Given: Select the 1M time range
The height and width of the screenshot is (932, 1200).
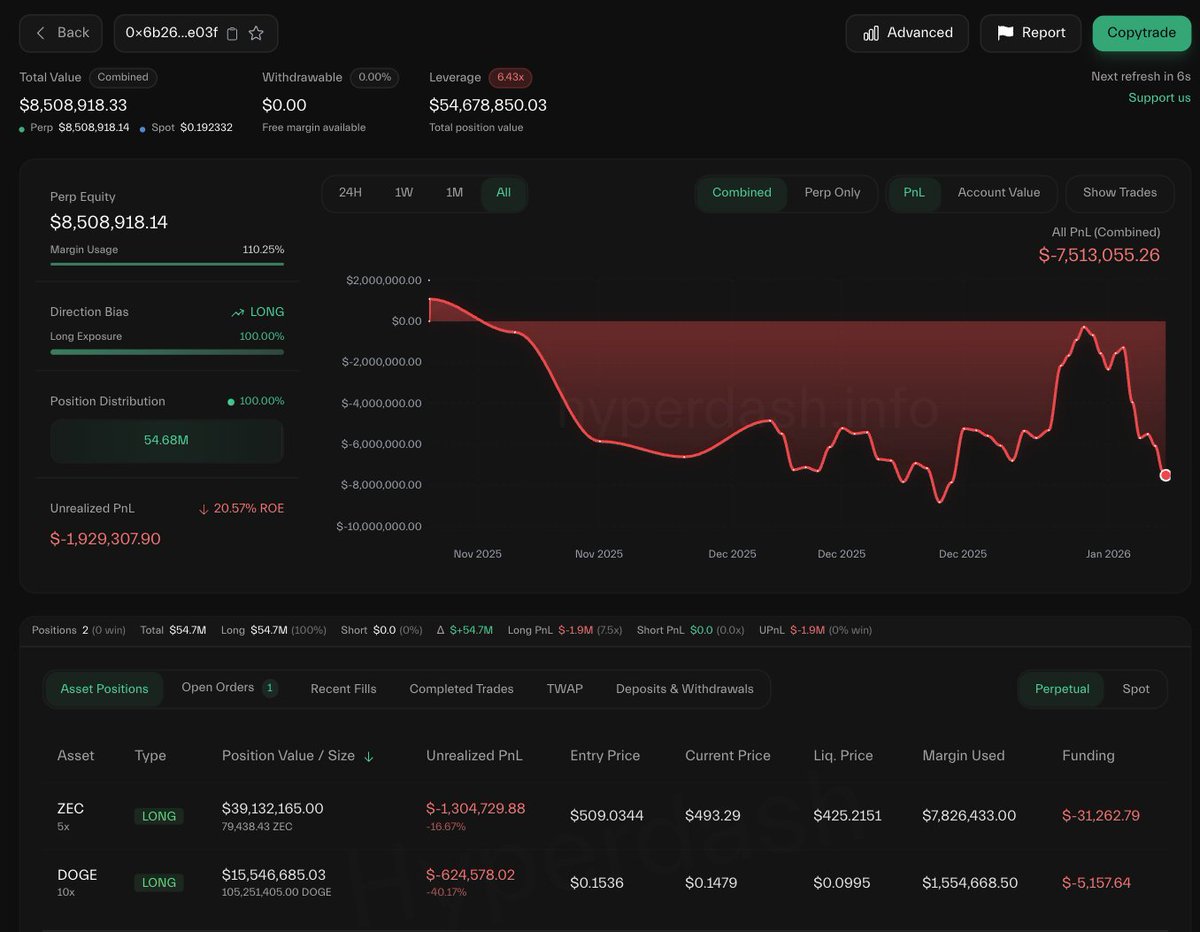Looking at the screenshot, I should (454, 193).
